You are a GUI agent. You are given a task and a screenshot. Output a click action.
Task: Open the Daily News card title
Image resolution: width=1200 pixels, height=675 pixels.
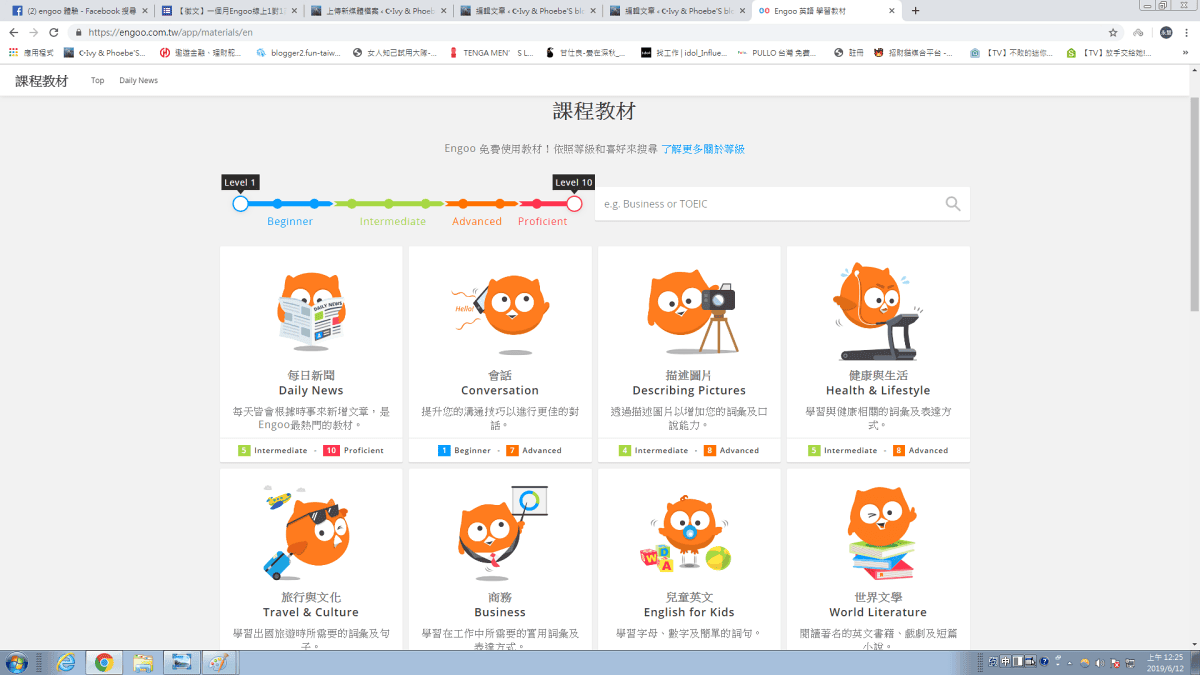tap(311, 390)
